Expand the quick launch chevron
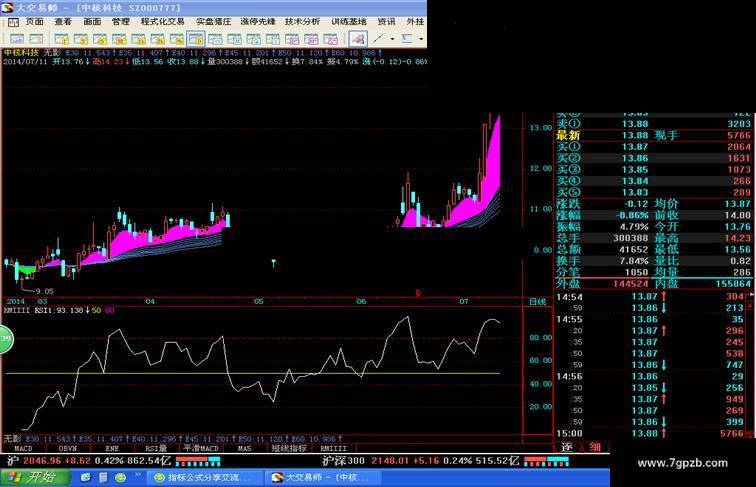Screen dimensions: 756x487 point(137,475)
